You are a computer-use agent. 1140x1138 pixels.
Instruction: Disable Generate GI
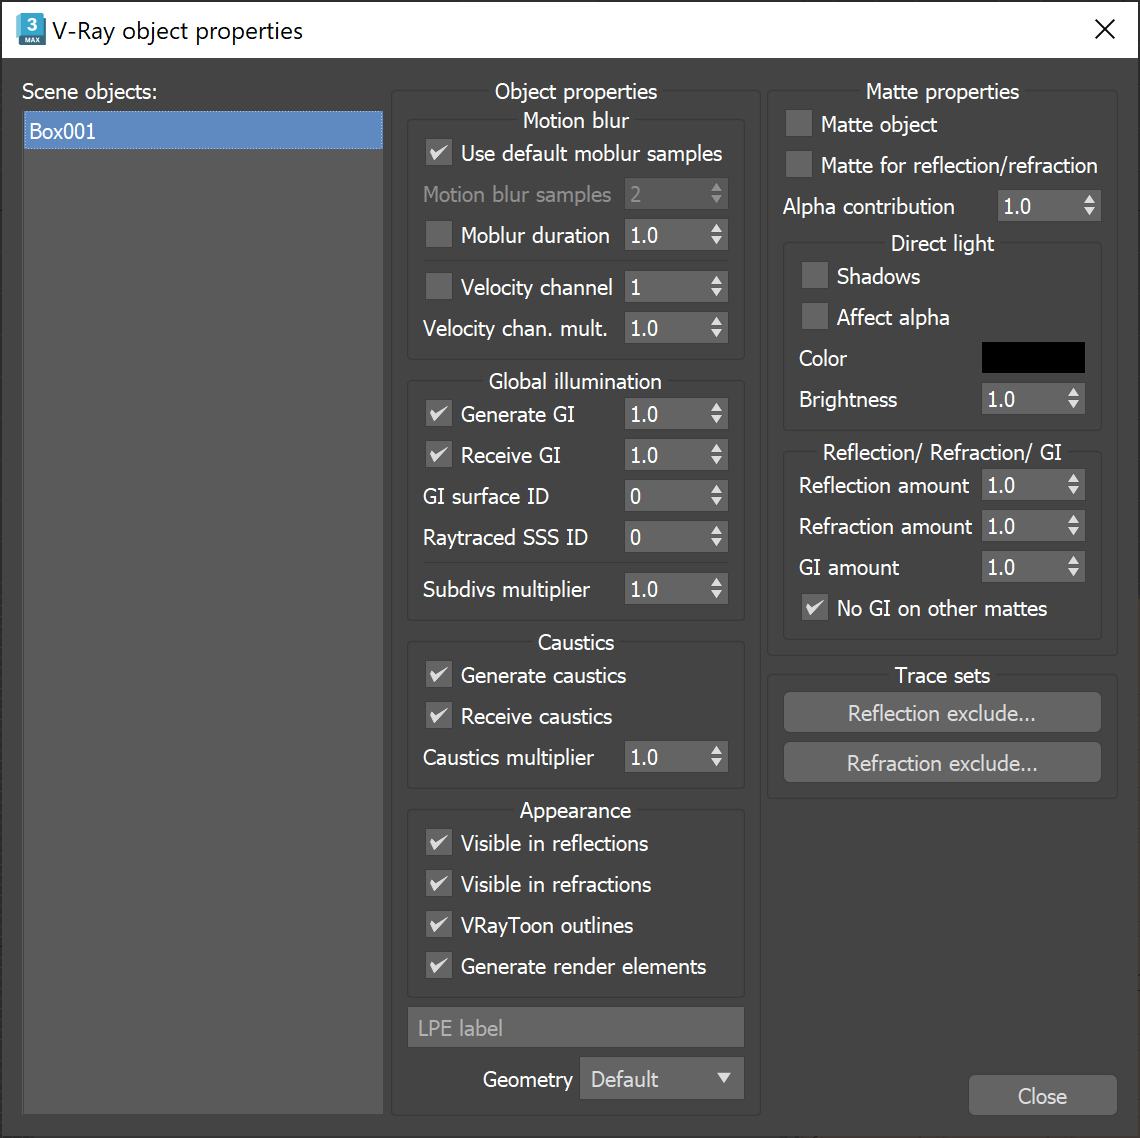pyautogui.click(x=438, y=413)
